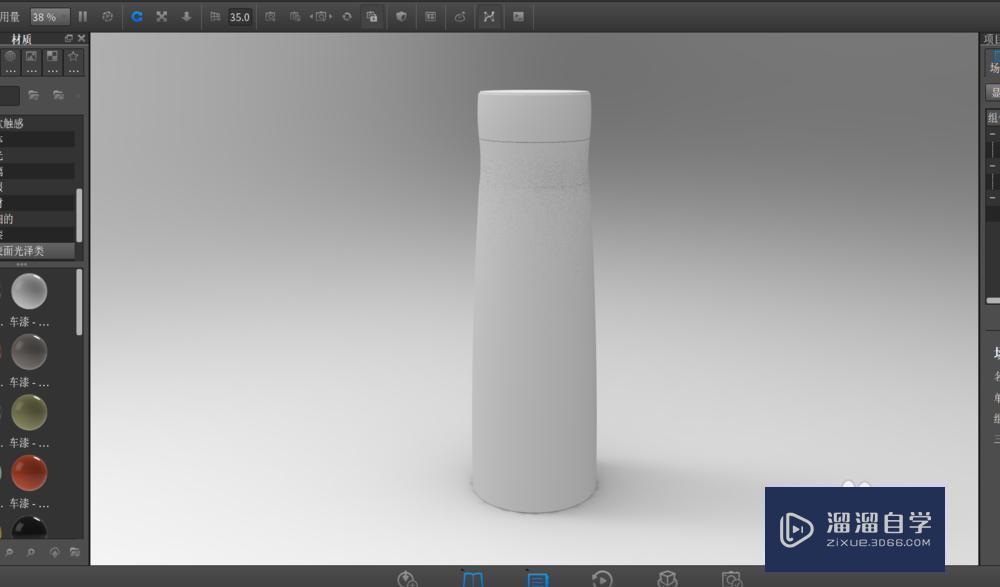Select the geometry cube icon at the bottom
Screen dimensions: 1000x587
coord(666,577)
